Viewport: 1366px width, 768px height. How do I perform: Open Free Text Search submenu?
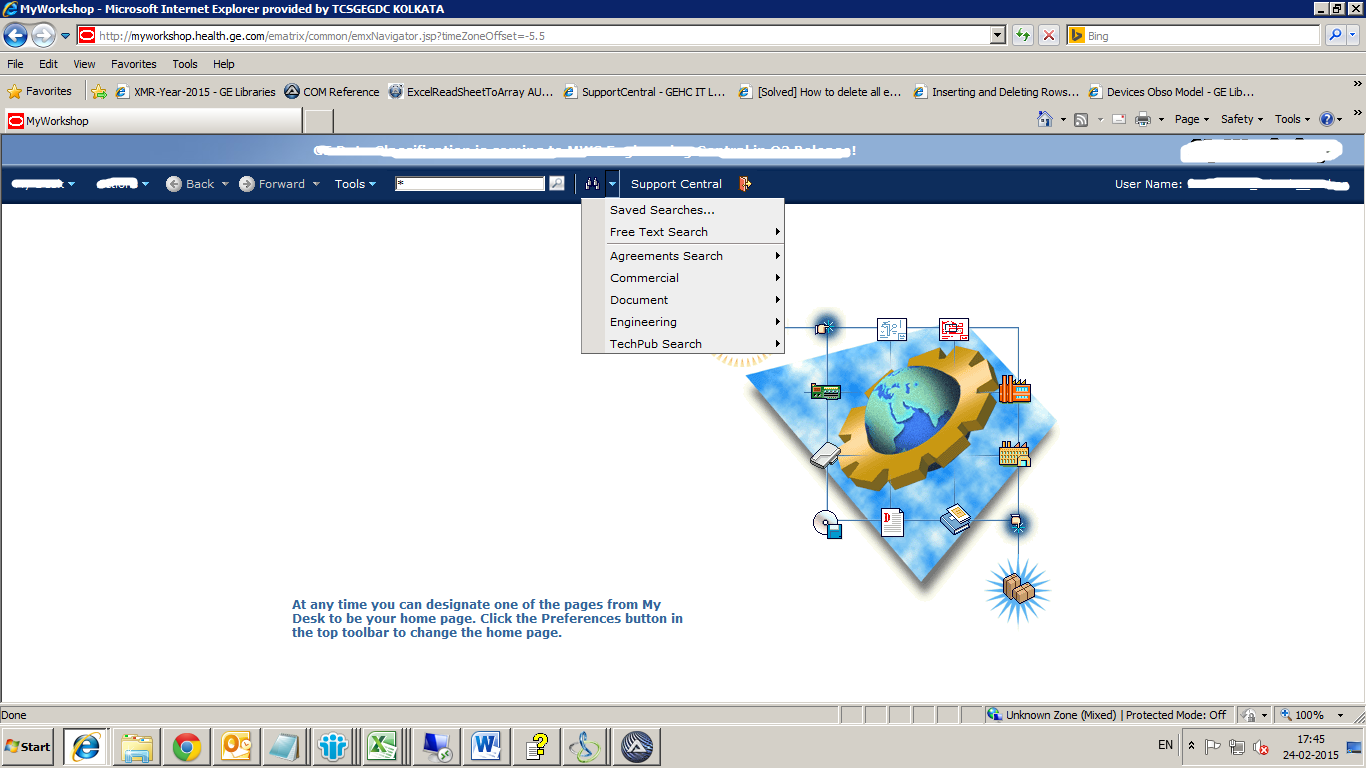[x=683, y=232]
